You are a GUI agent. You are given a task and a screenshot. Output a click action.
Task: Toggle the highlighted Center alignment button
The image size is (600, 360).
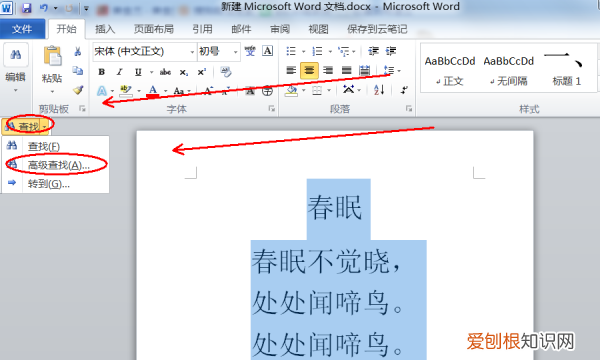(309, 70)
